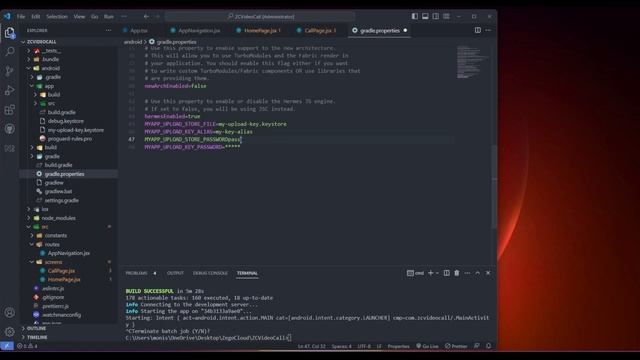Screen dimensions: 640x360
Task: Open the new terminal launch profile dropdown
Action: click(x=437, y=273)
